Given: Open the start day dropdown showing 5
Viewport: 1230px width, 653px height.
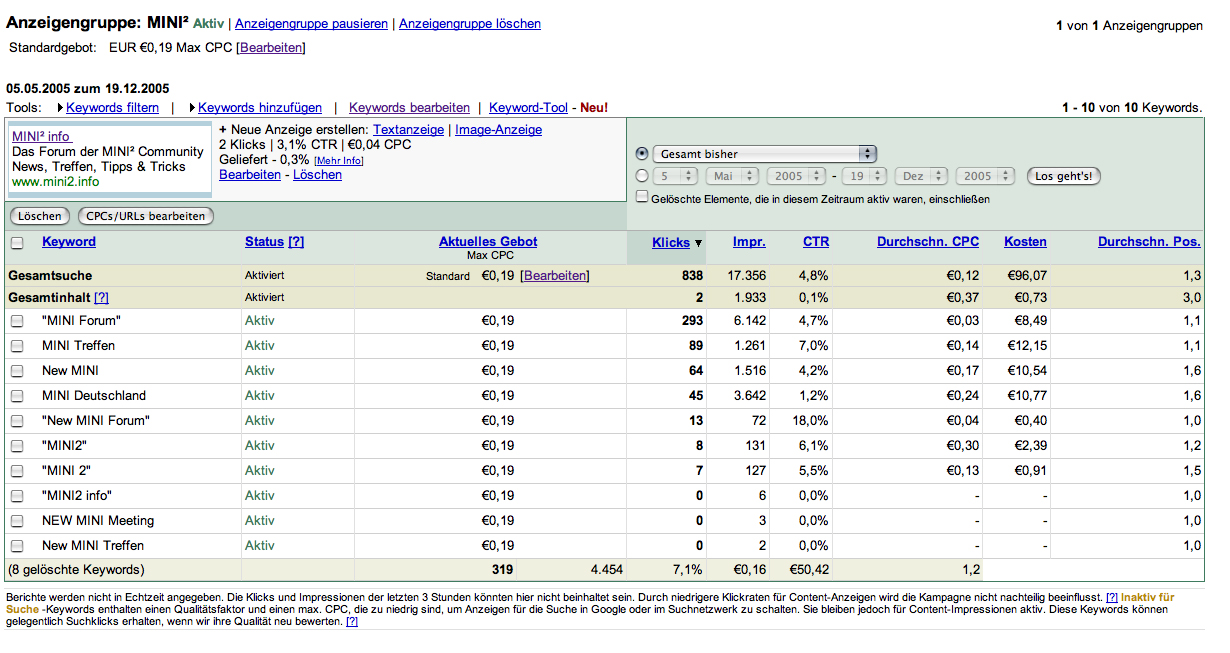Looking at the screenshot, I should pyautogui.click(x=675, y=176).
